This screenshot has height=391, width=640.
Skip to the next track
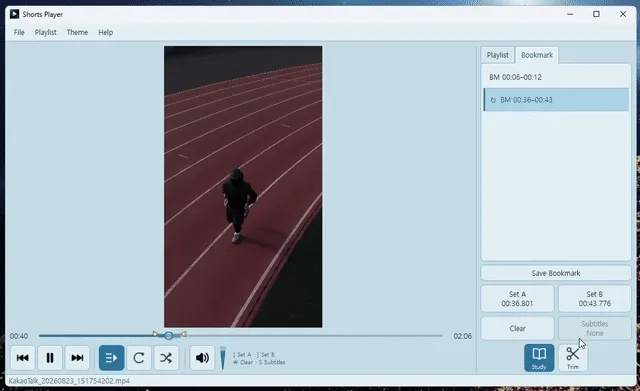77,358
